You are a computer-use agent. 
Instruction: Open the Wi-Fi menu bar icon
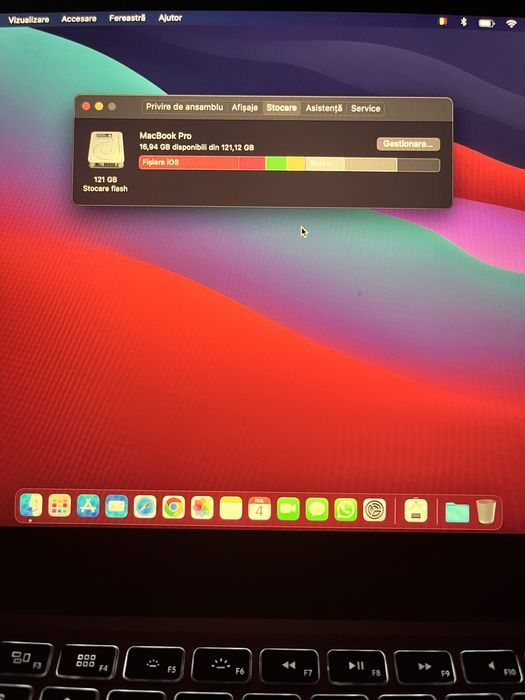511,24
